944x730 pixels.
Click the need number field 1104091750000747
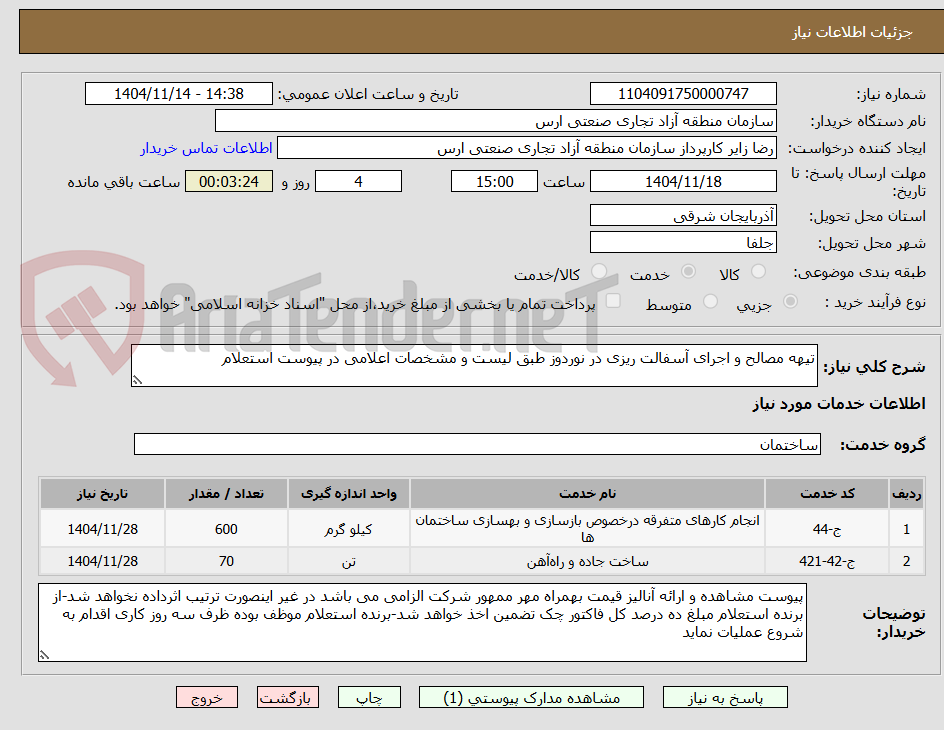(x=683, y=94)
